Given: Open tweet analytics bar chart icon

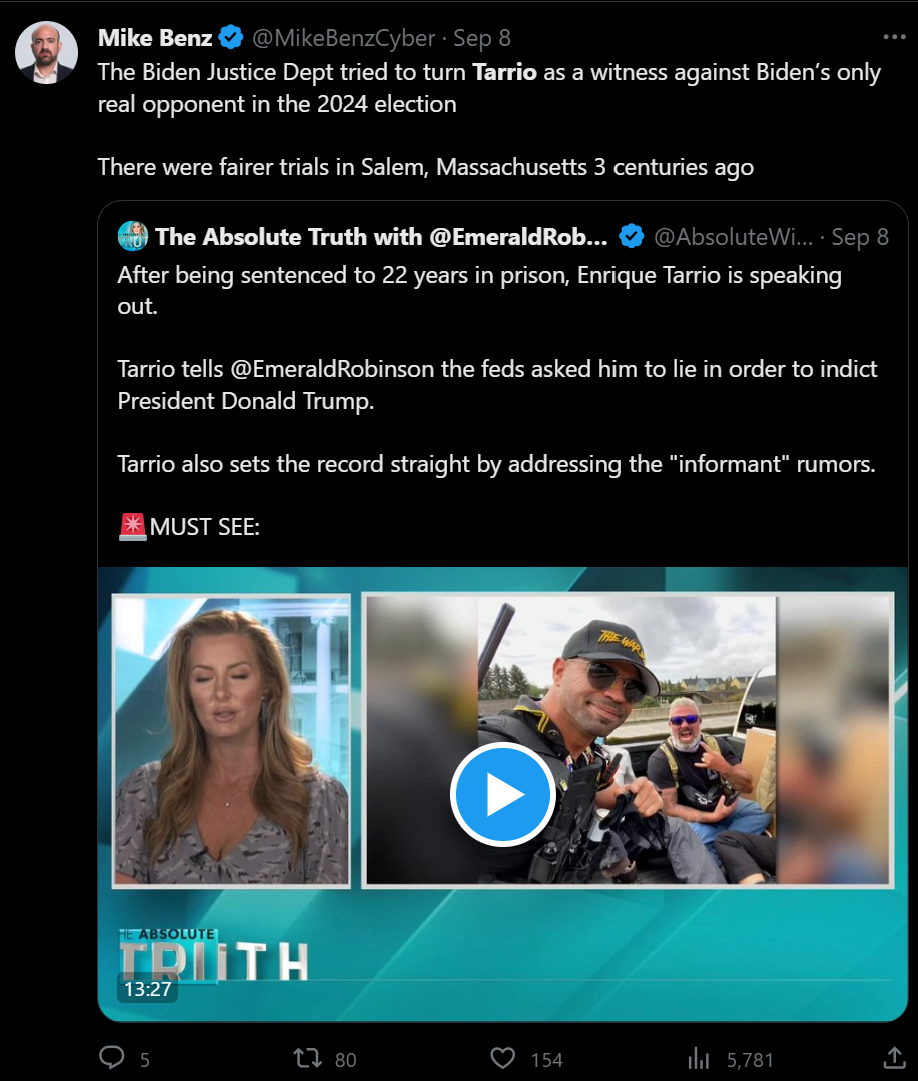Looking at the screenshot, I should [700, 1058].
